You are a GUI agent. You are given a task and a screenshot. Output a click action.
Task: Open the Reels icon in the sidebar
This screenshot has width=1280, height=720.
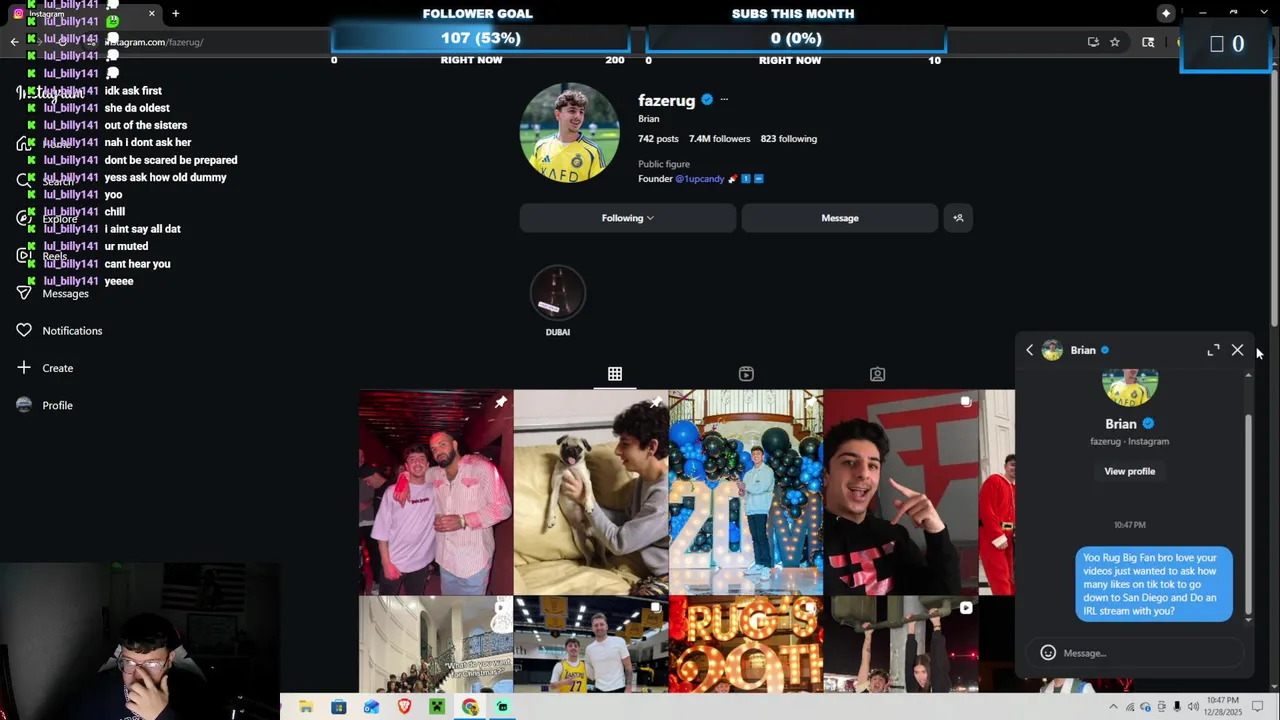coord(24,255)
